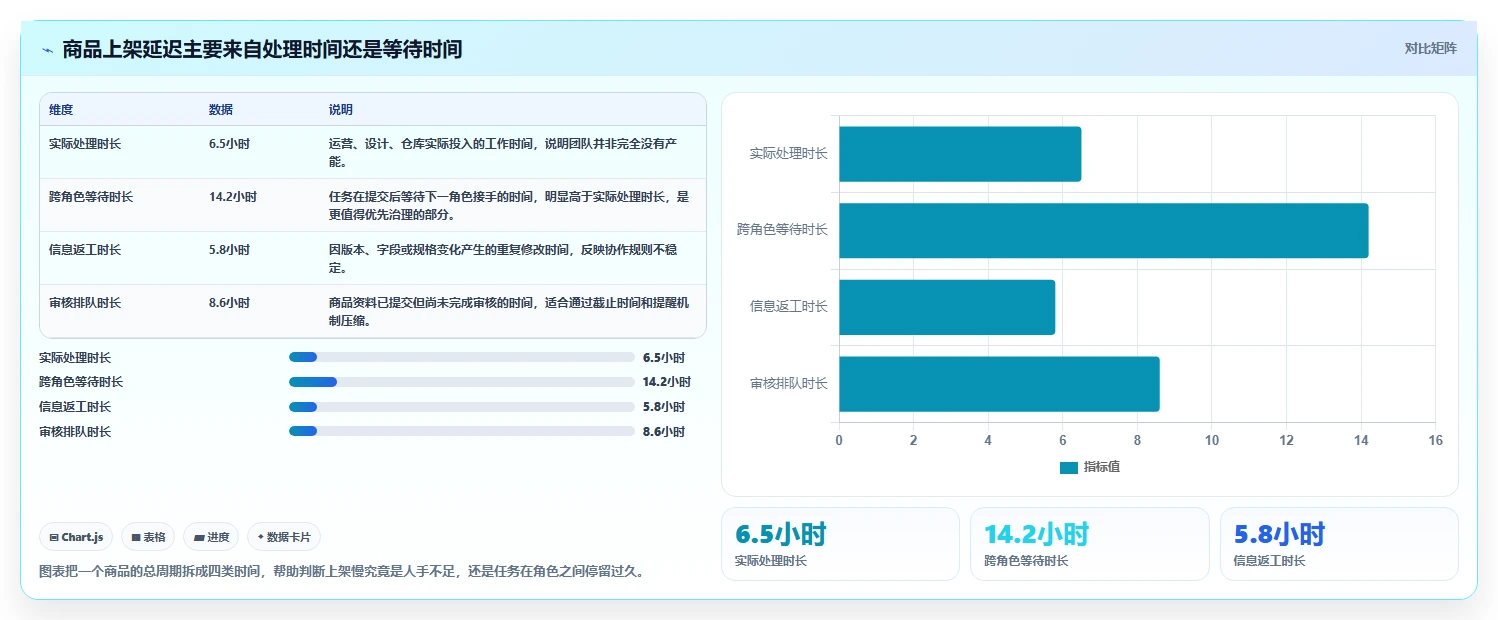
Task: Click the 信息返工时长 chart bar
Action: click(x=947, y=307)
